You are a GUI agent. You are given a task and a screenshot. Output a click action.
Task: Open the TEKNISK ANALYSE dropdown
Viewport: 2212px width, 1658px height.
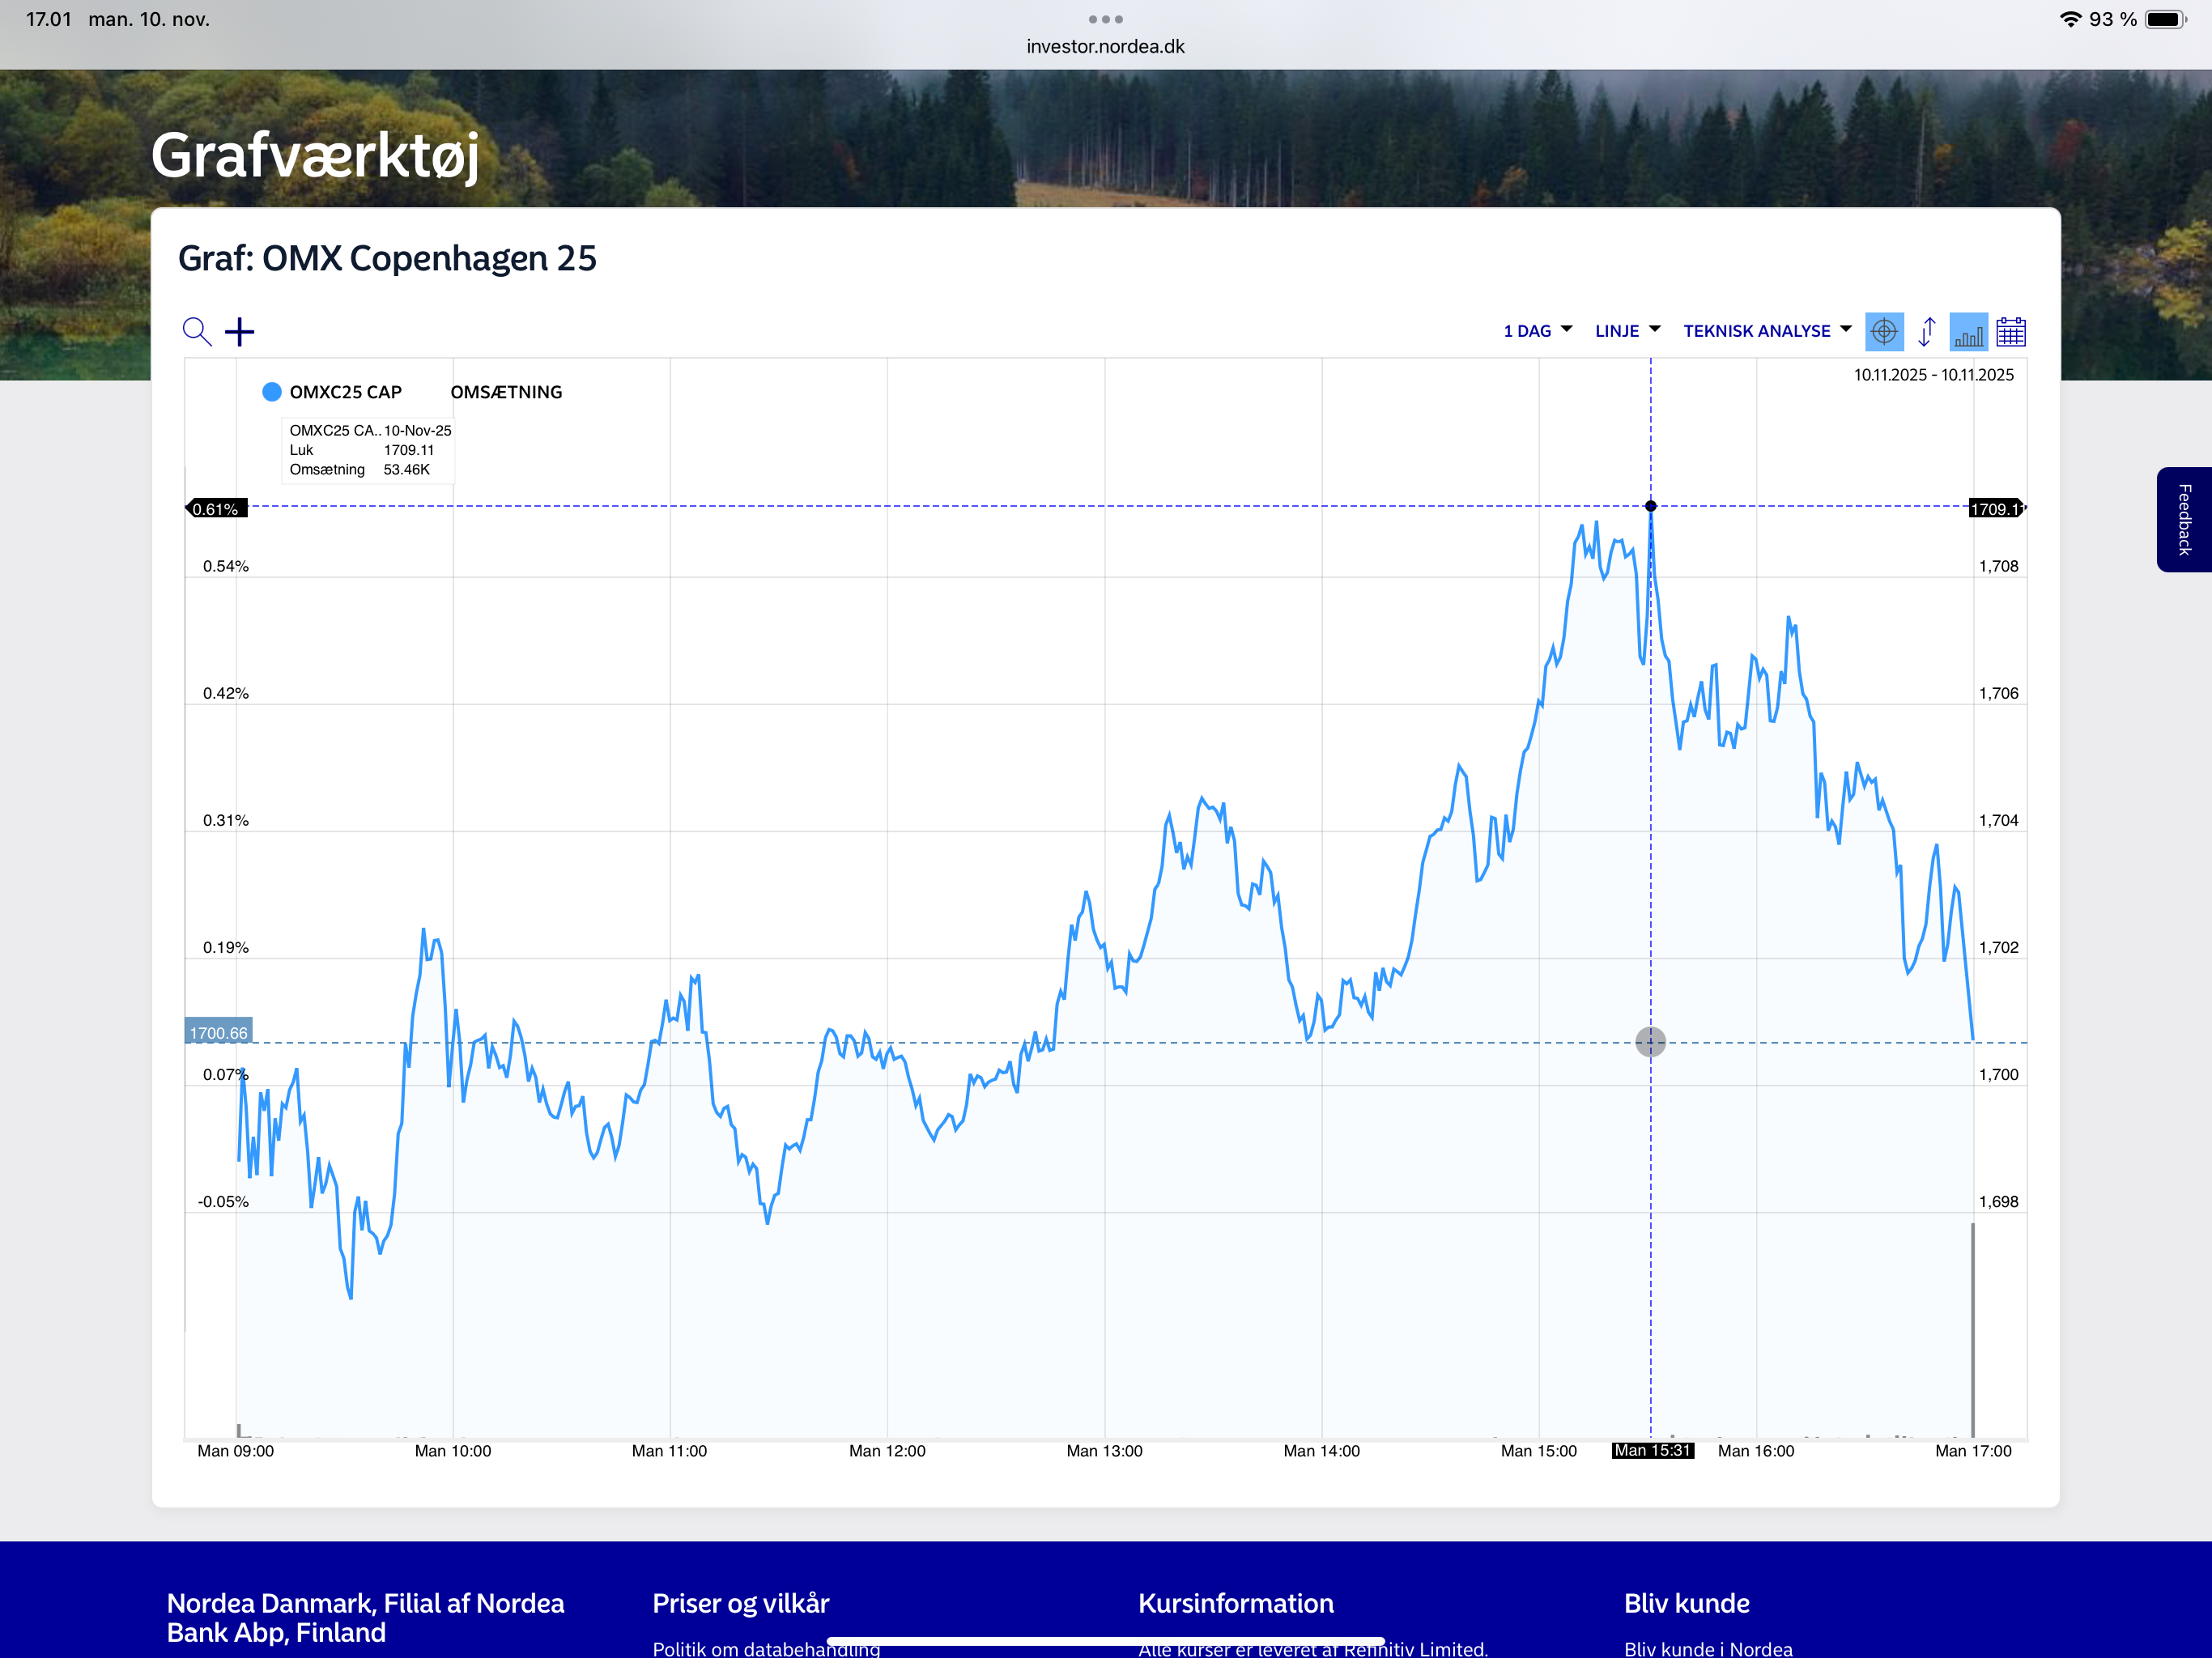[1768, 331]
